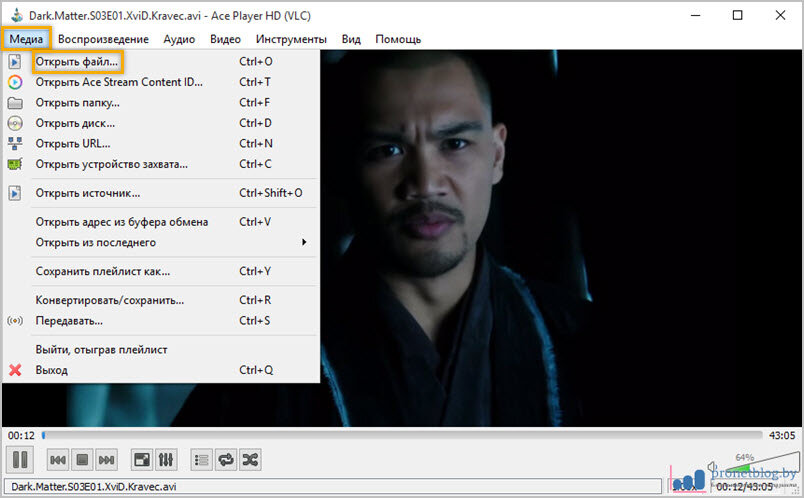Choose Передавать... stream entry
Screen dimensions: 804x498
click(x=161, y=321)
